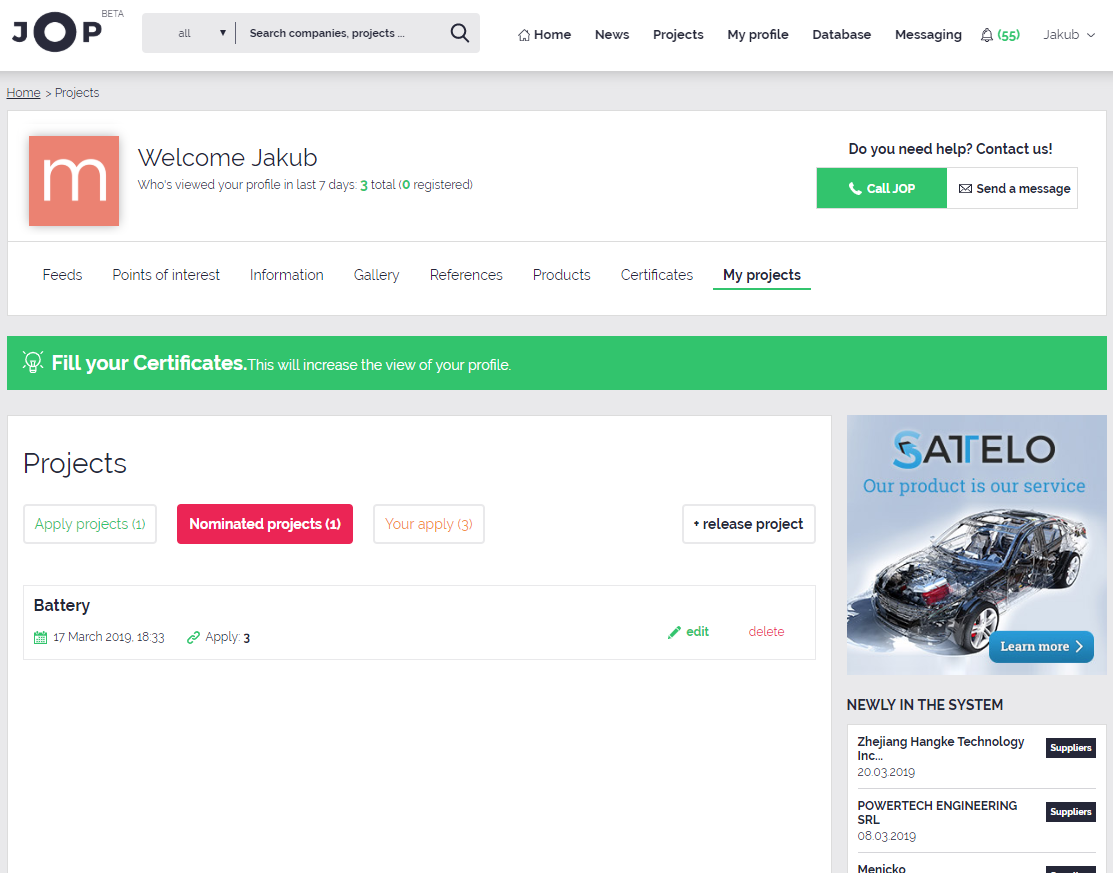Click the (55) notification count
The image size is (1113, 873).
click(1009, 35)
